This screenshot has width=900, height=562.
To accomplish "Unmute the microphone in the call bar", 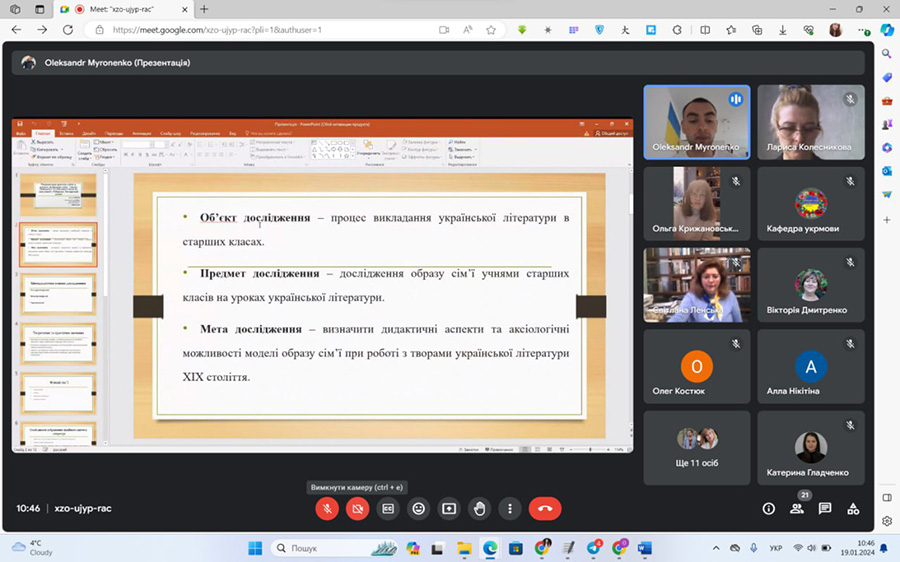I will tap(327, 508).
